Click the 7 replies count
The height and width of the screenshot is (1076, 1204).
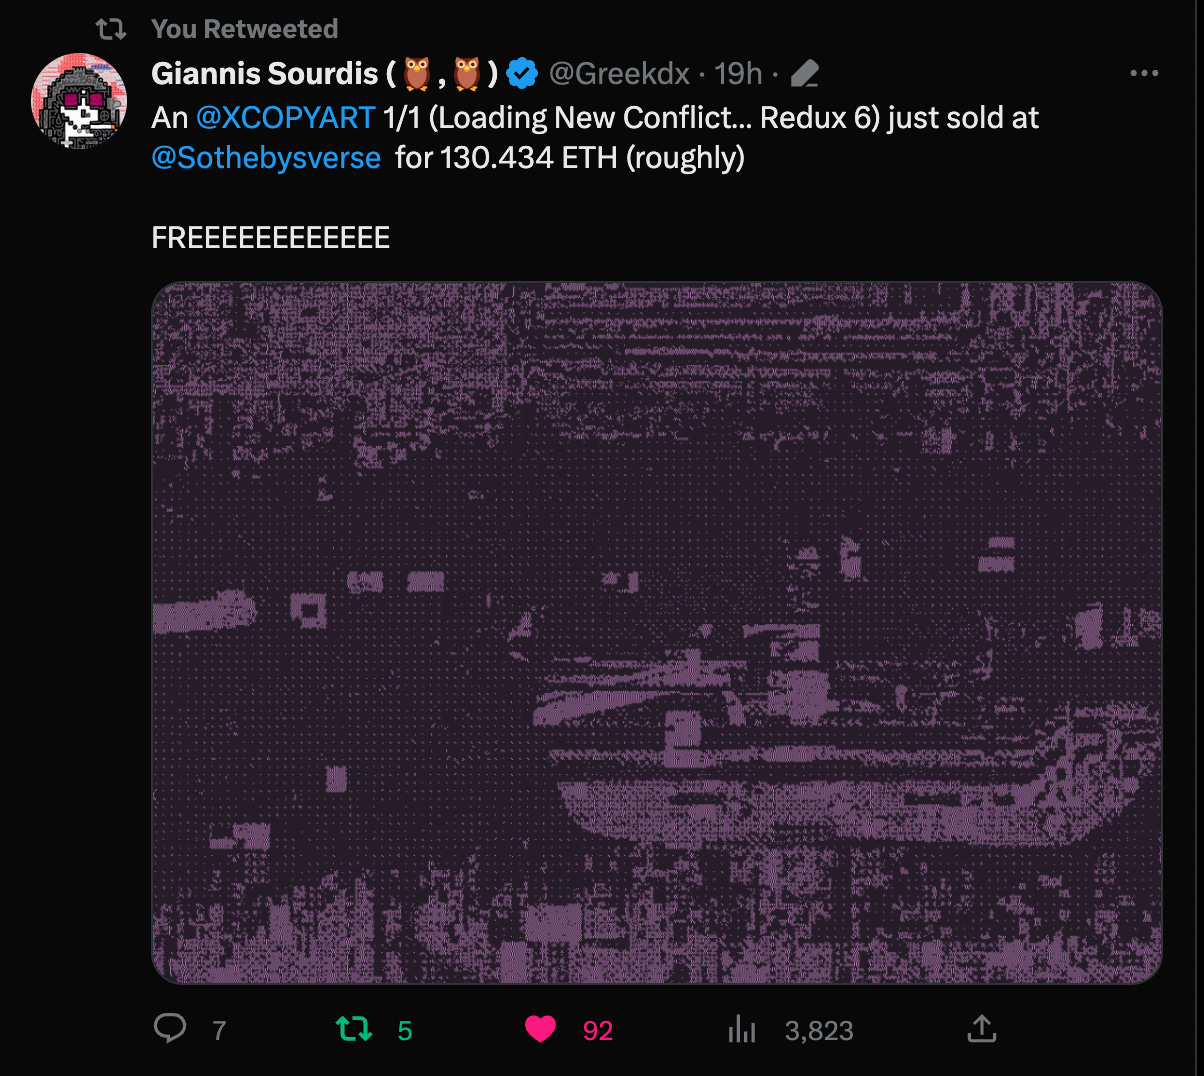coord(219,1031)
